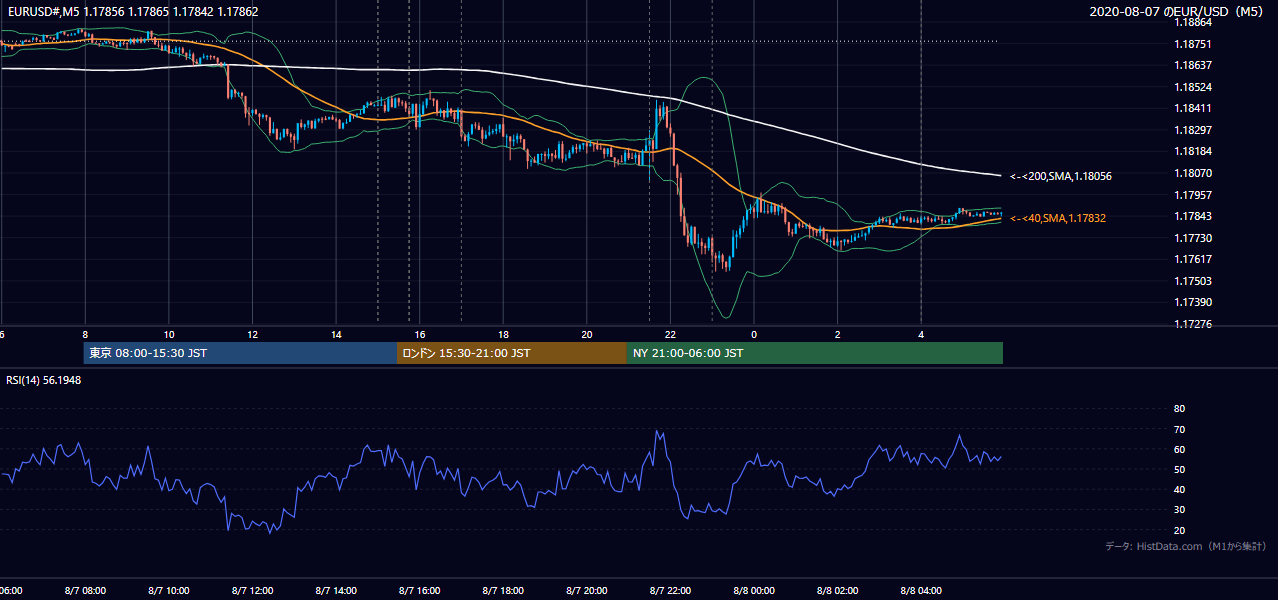The width and height of the screenshot is (1278, 600).
Task: Click the 8/8 00:00 time label
Action: point(754,591)
